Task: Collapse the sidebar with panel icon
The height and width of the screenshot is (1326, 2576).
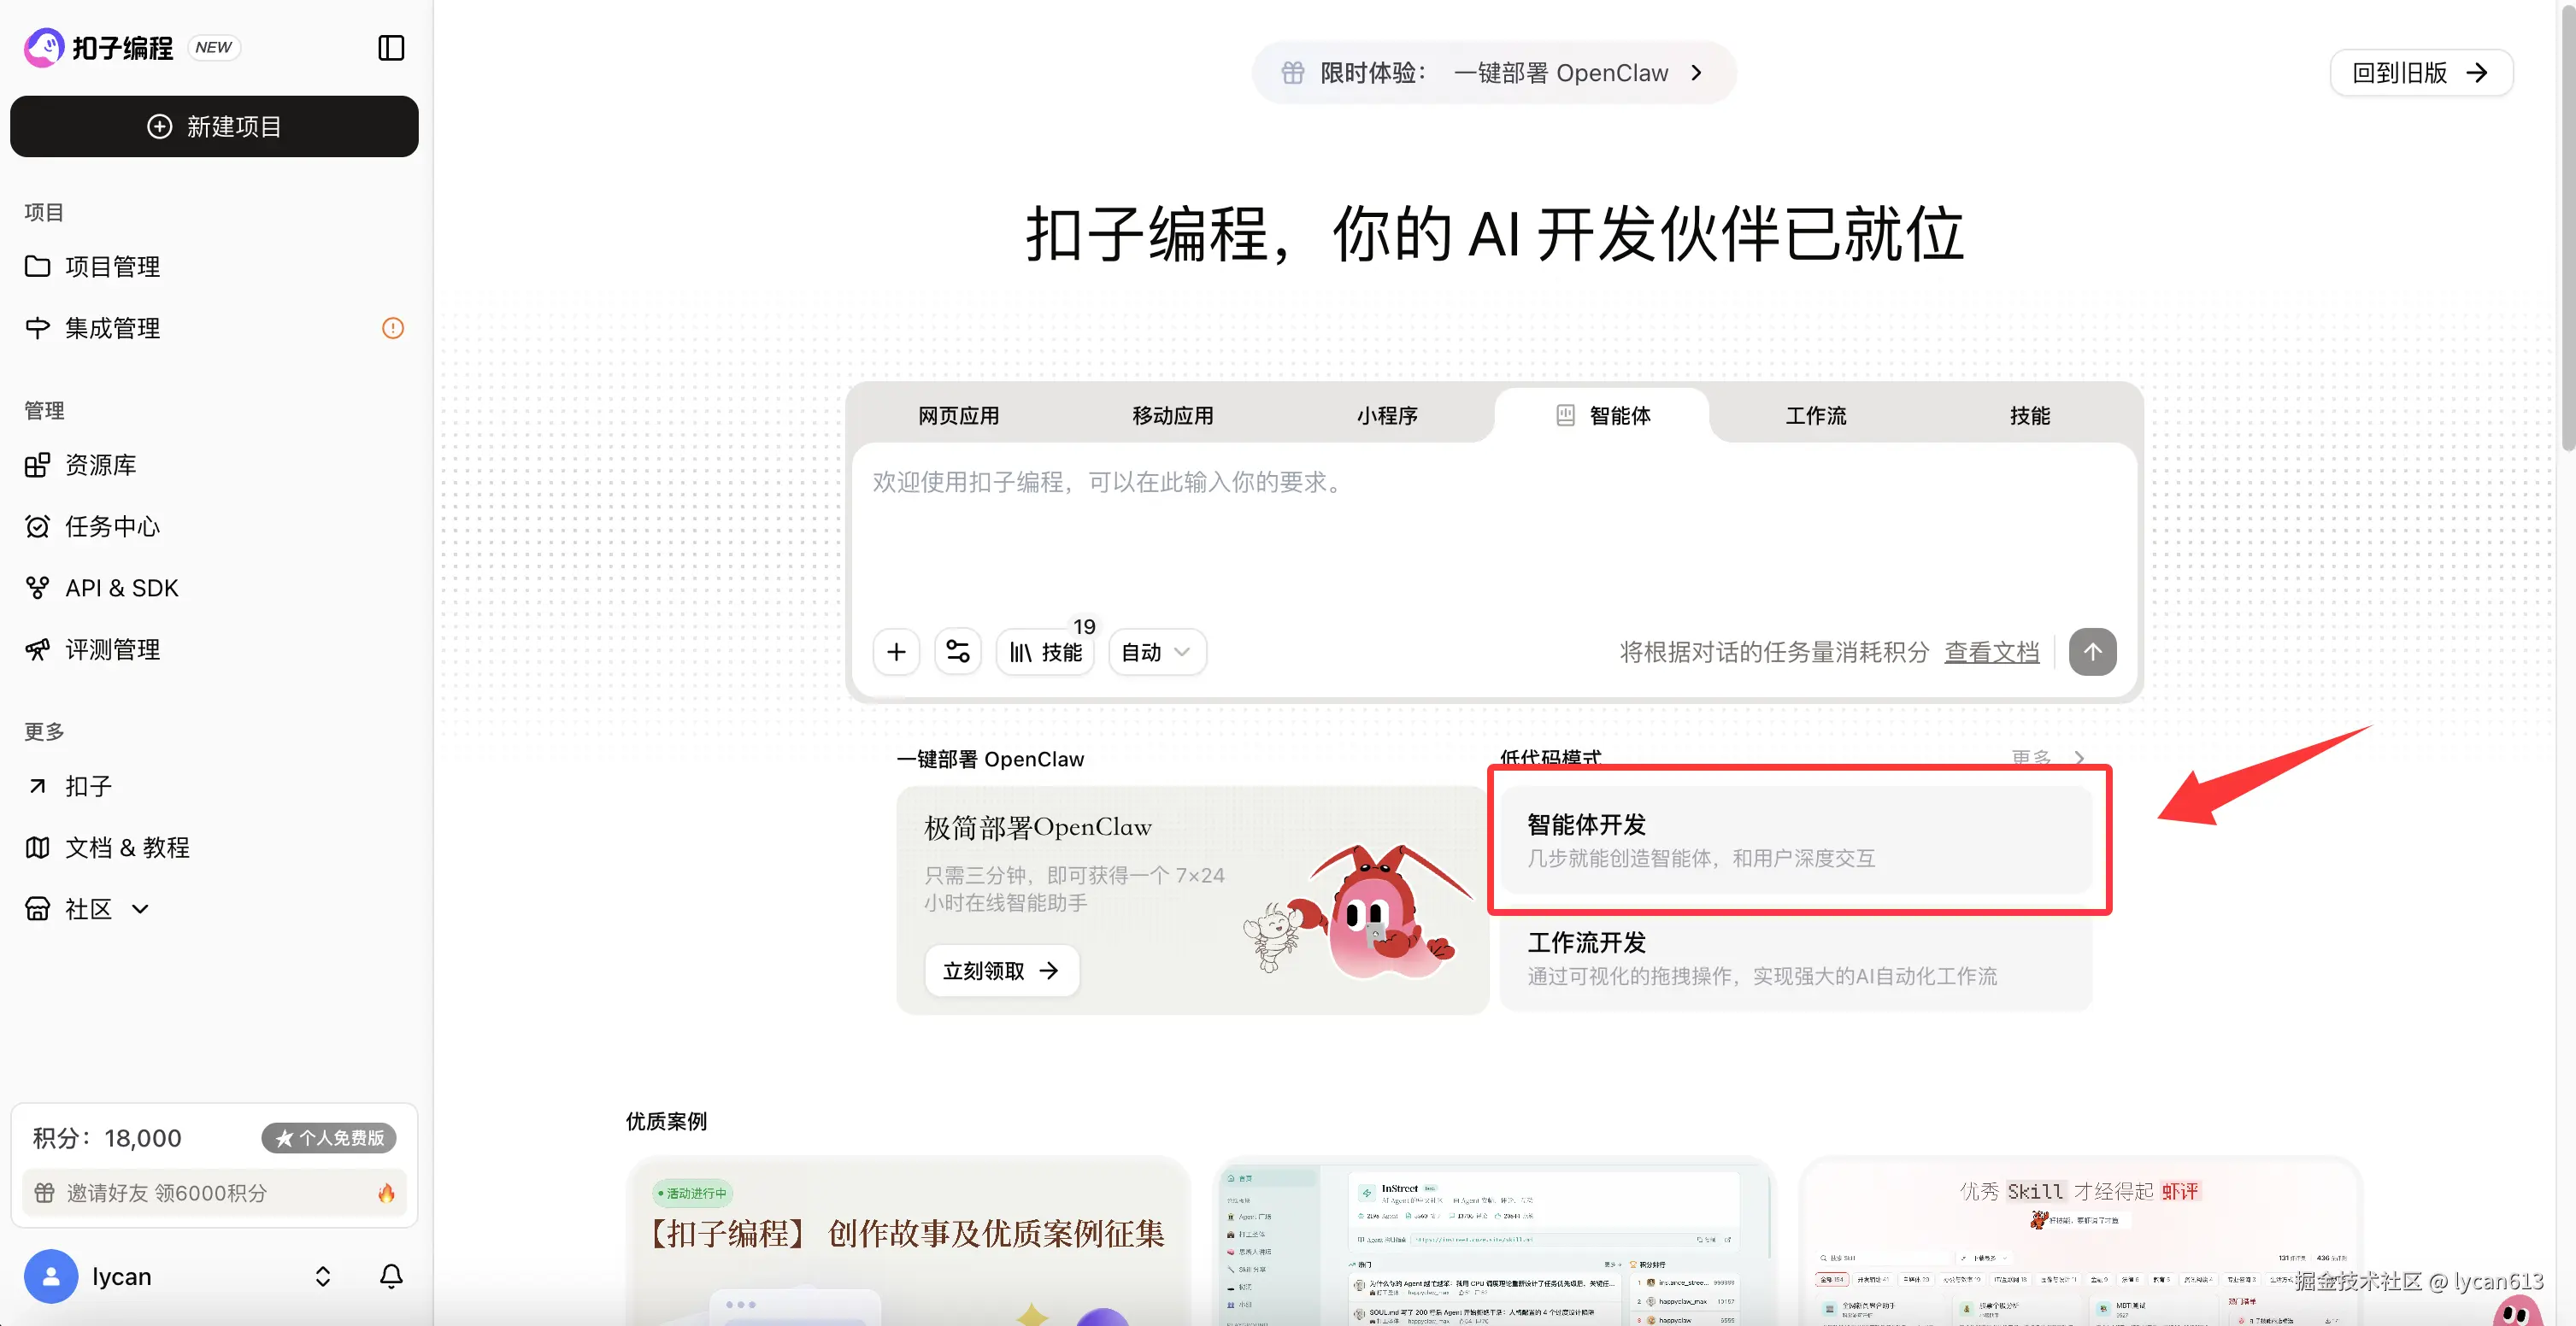Action: click(391, 48)
